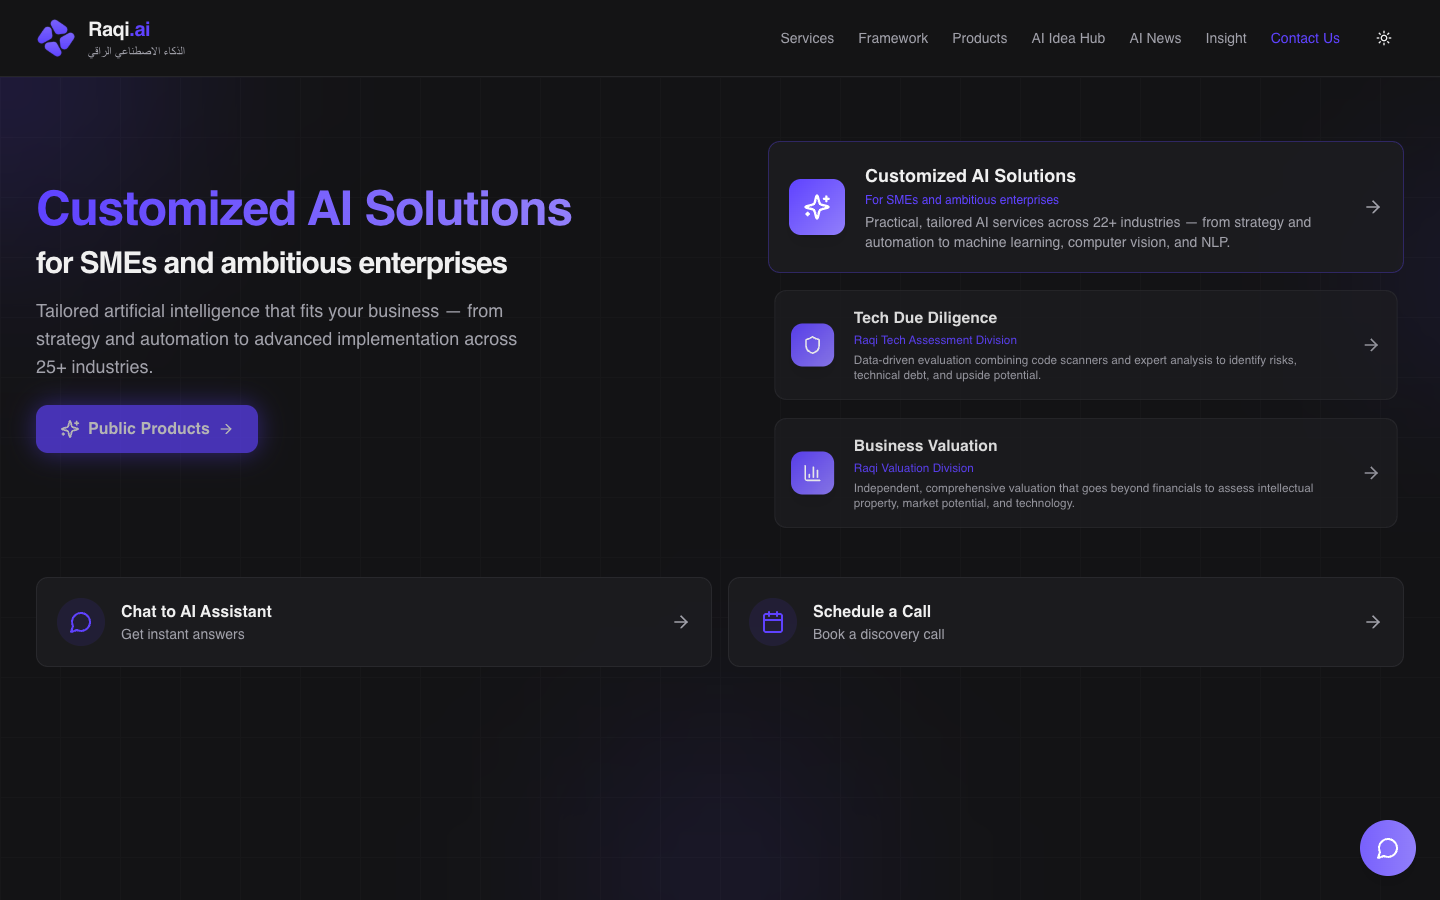The width and height of the screenshot is (1440, 900).
Task: Click the Arabic tagline under the logo
Action: 136,51
